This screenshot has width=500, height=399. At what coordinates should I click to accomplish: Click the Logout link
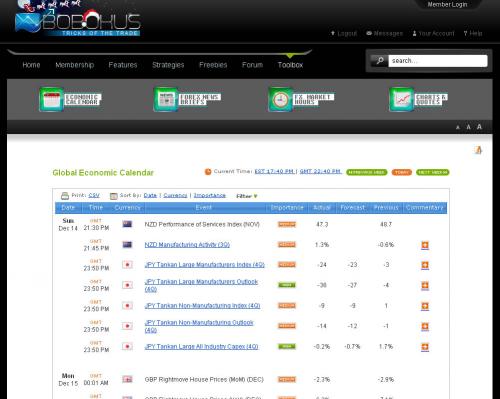click(344, 33)
